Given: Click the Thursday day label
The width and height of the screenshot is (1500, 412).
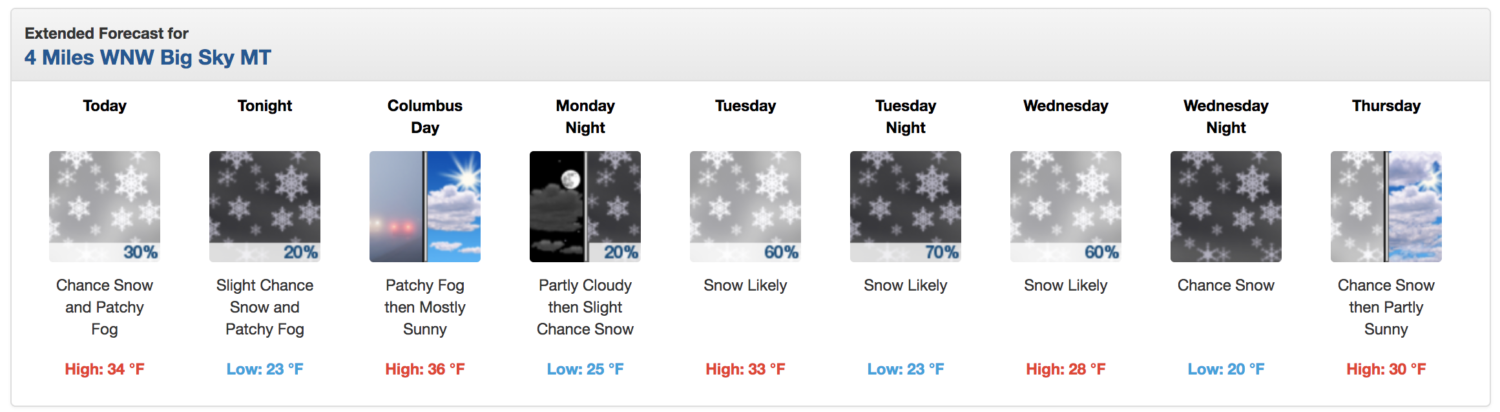Looking at the screenshot, I should (1386, 105).
